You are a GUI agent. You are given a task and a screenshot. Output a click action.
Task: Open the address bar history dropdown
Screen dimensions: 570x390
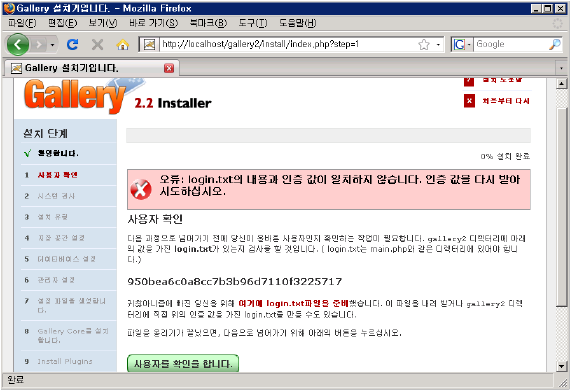coord(438,45)
